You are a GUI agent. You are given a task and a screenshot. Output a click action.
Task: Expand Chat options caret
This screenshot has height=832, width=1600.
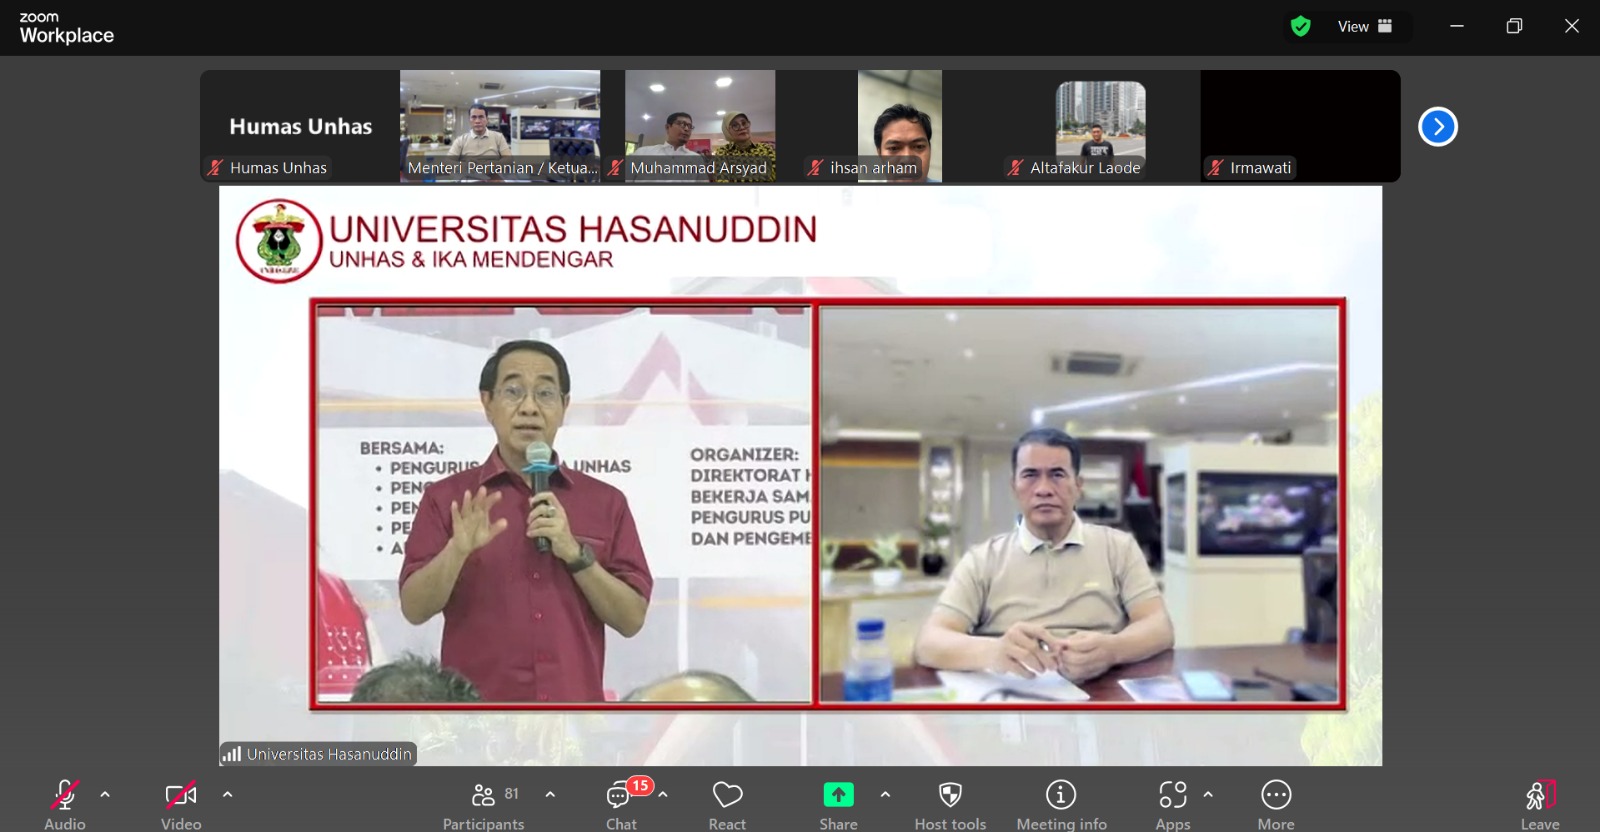tap(662, 794)
